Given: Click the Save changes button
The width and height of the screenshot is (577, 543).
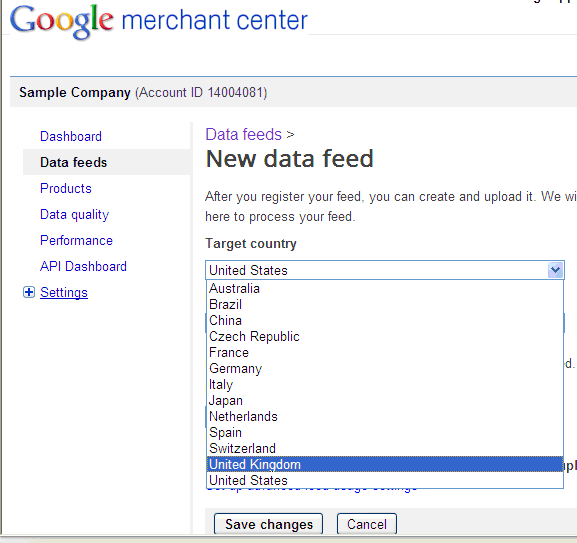Looking at the screenshot, I should [269, 524].
